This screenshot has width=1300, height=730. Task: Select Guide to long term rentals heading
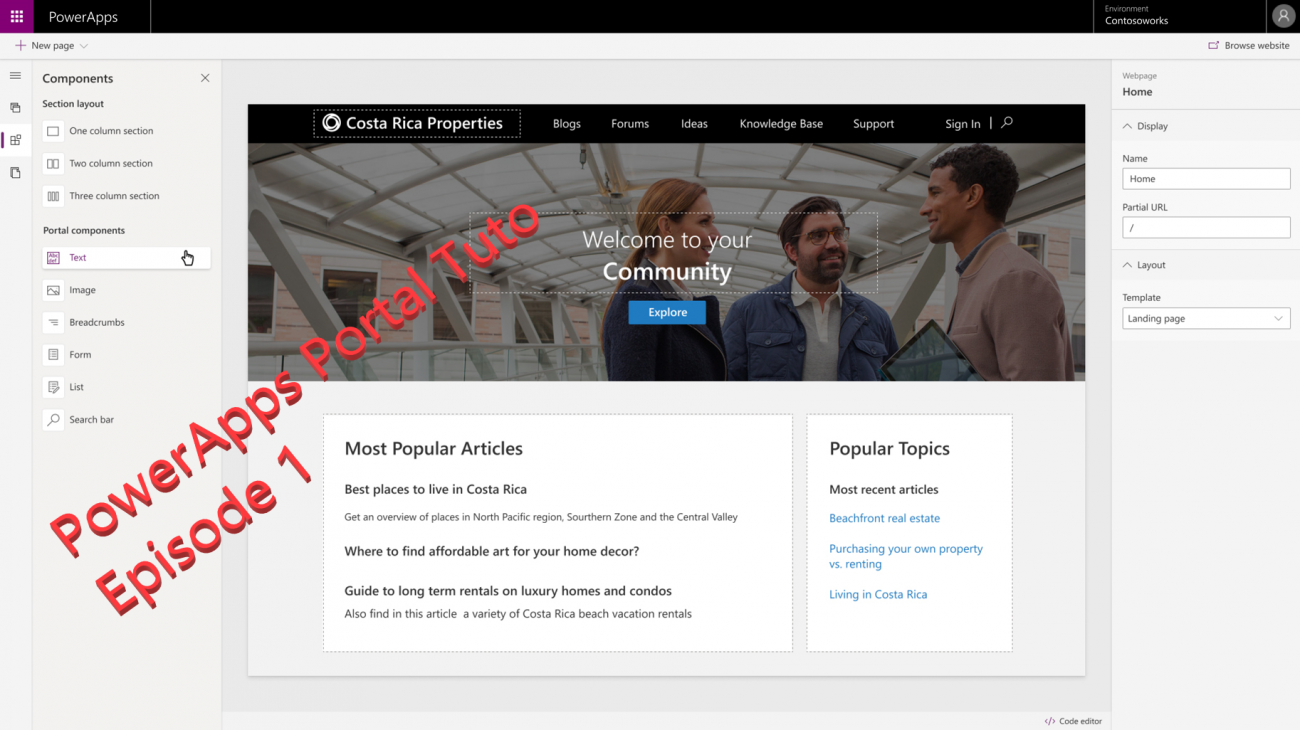pos(508,591)
